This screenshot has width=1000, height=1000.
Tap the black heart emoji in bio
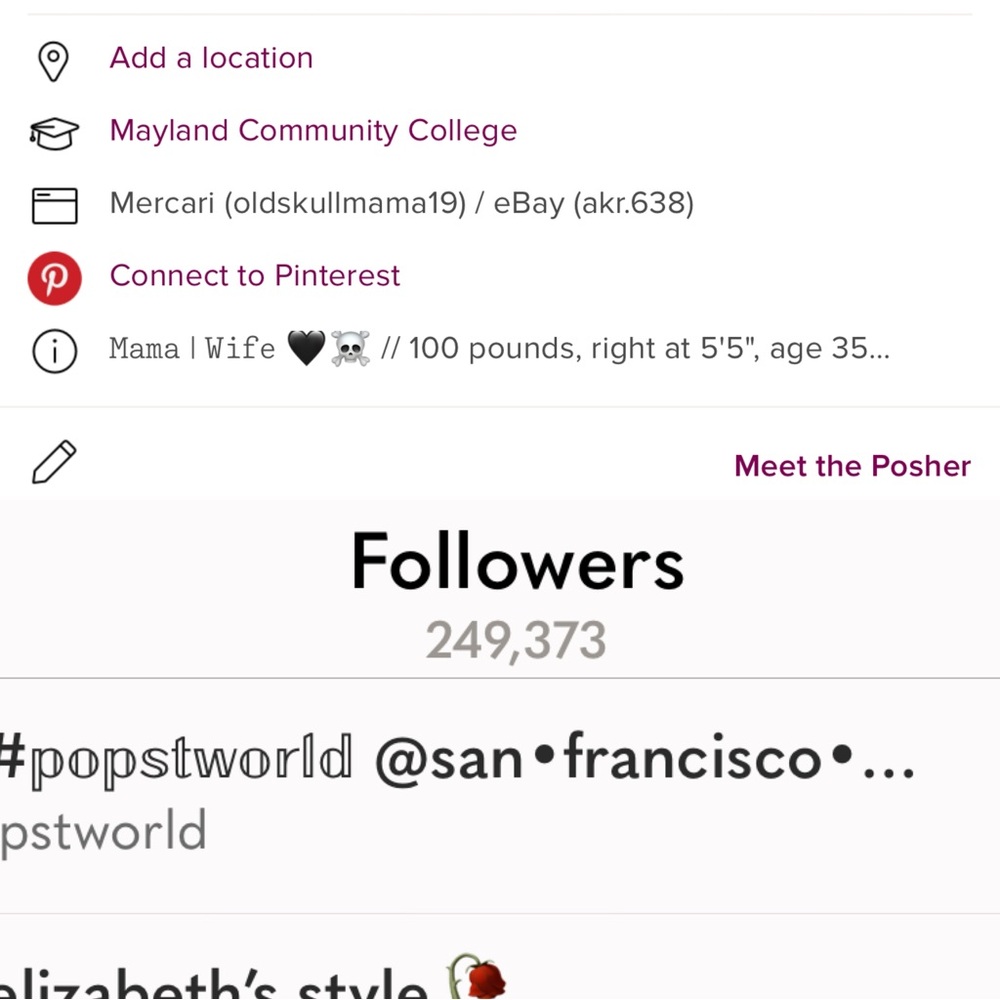(306, 349)
